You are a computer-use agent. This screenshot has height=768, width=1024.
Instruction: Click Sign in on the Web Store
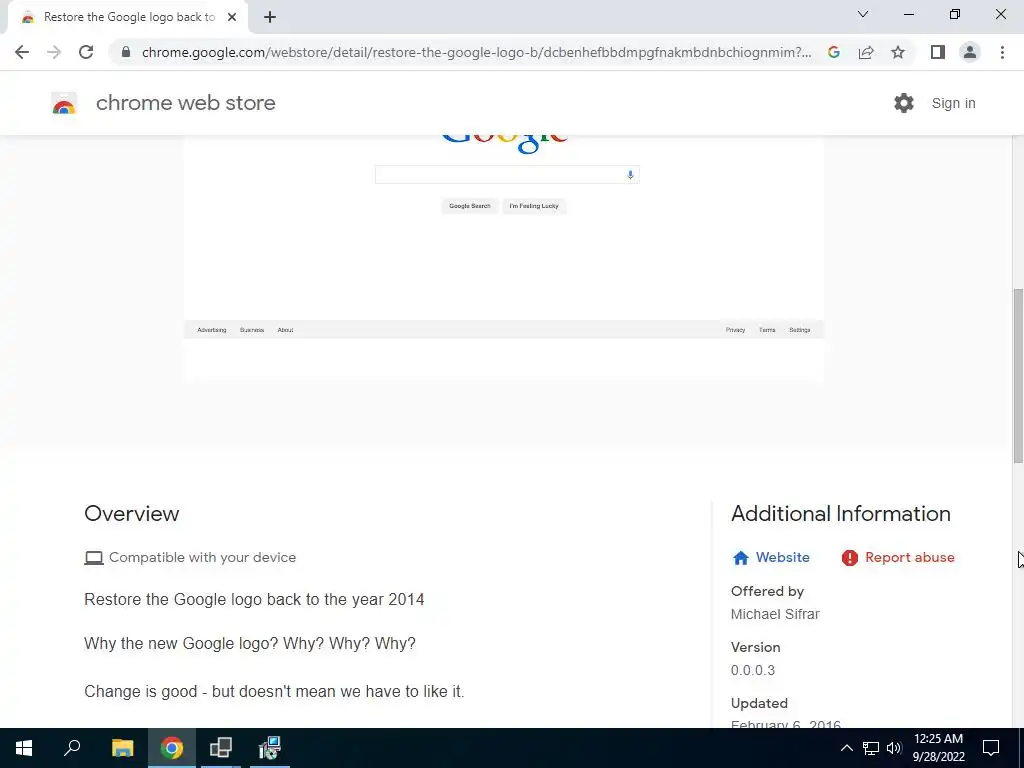coord(953,103)
